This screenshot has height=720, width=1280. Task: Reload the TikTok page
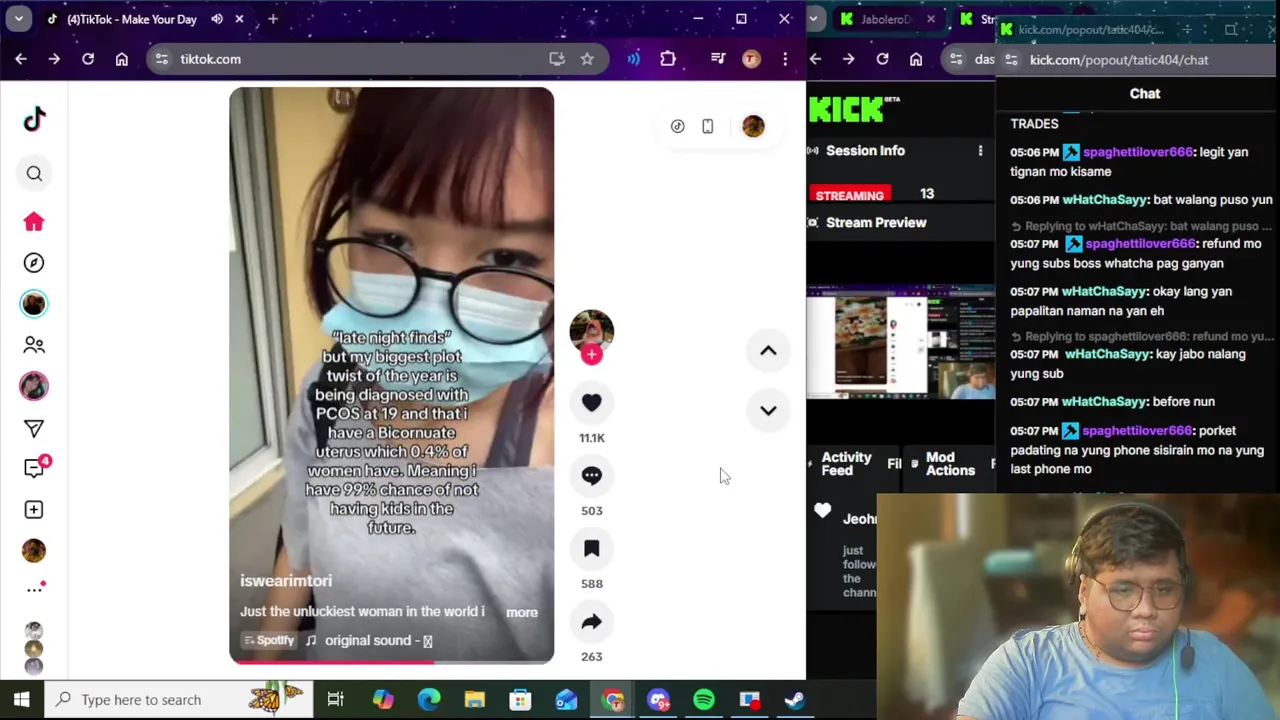88,59
